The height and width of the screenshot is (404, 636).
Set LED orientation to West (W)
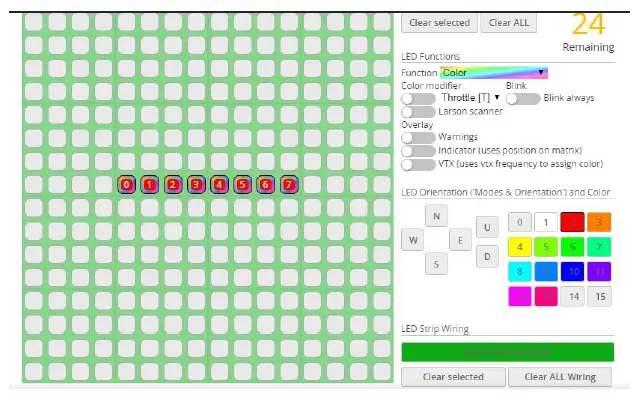pyautogui.click(x=413, y=240)
